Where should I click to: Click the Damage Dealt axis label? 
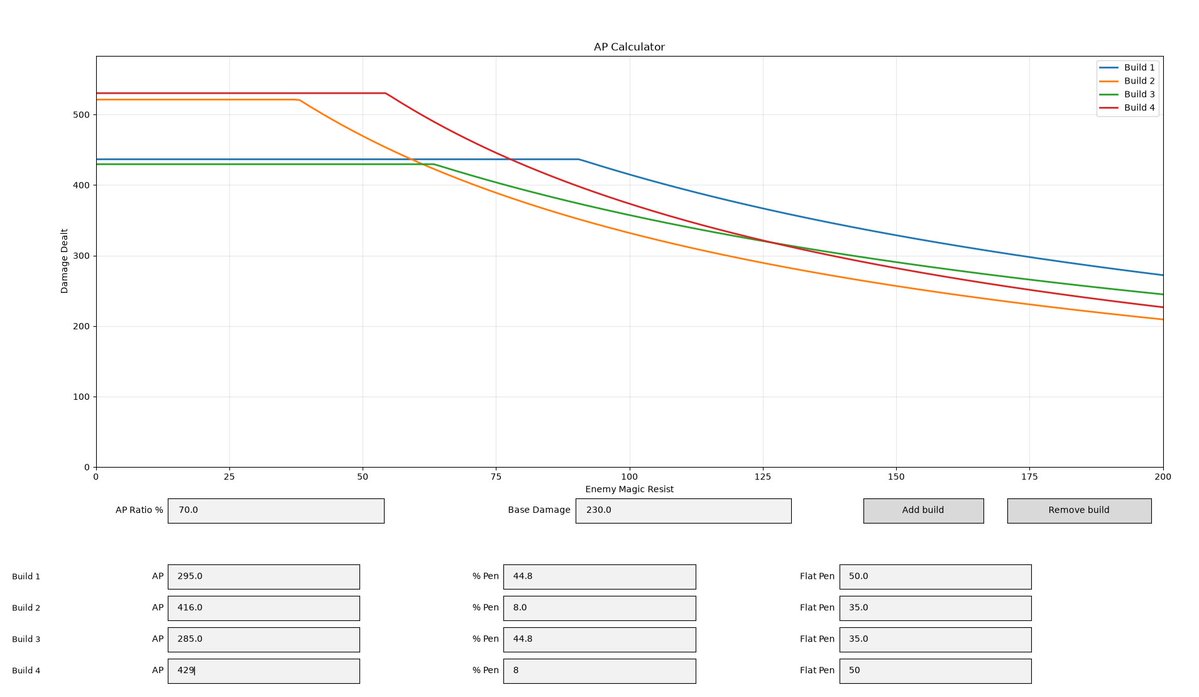point(64,261)
